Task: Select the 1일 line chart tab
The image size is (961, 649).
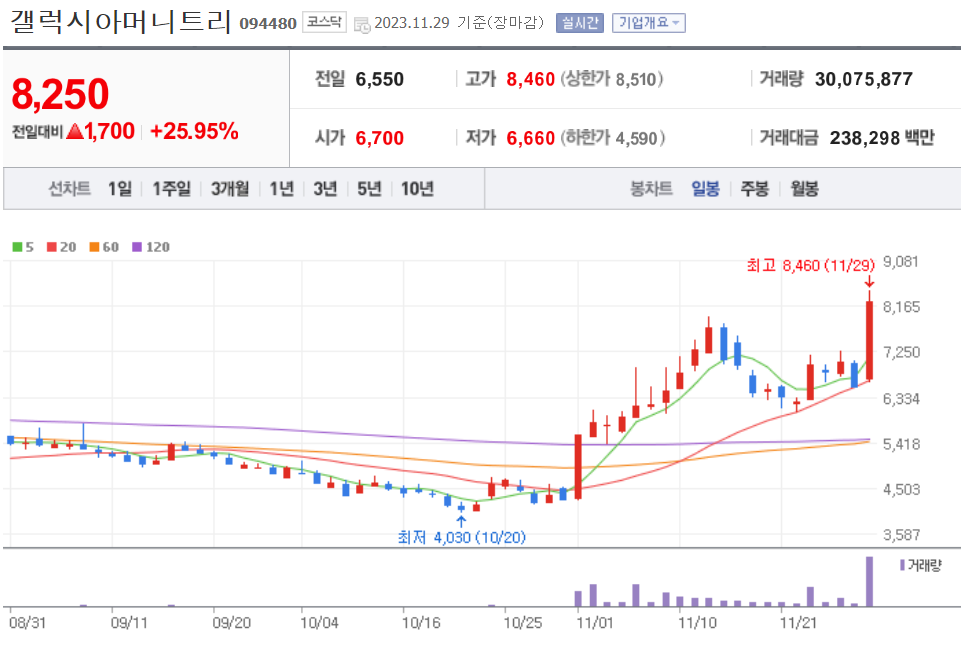Action: coord(120,189)
